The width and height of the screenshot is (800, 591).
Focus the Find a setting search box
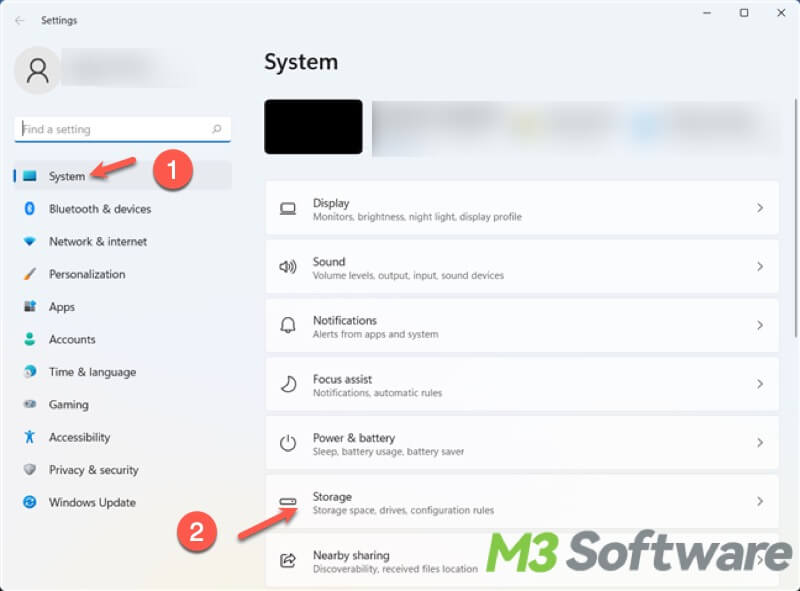click(x=122, y=129)
